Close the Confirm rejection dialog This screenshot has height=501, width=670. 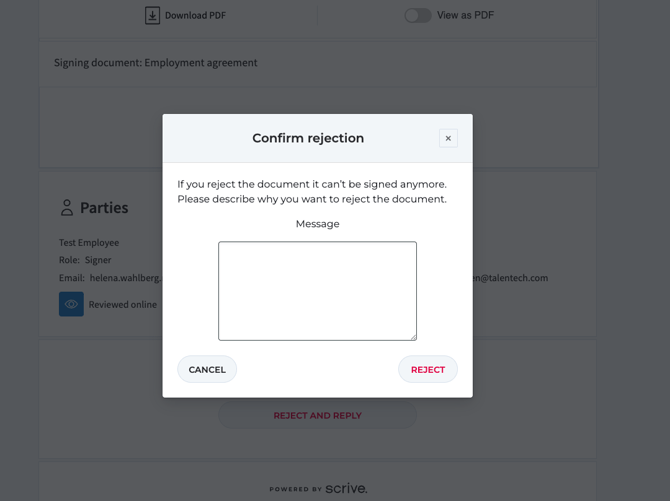coord(448,138)
